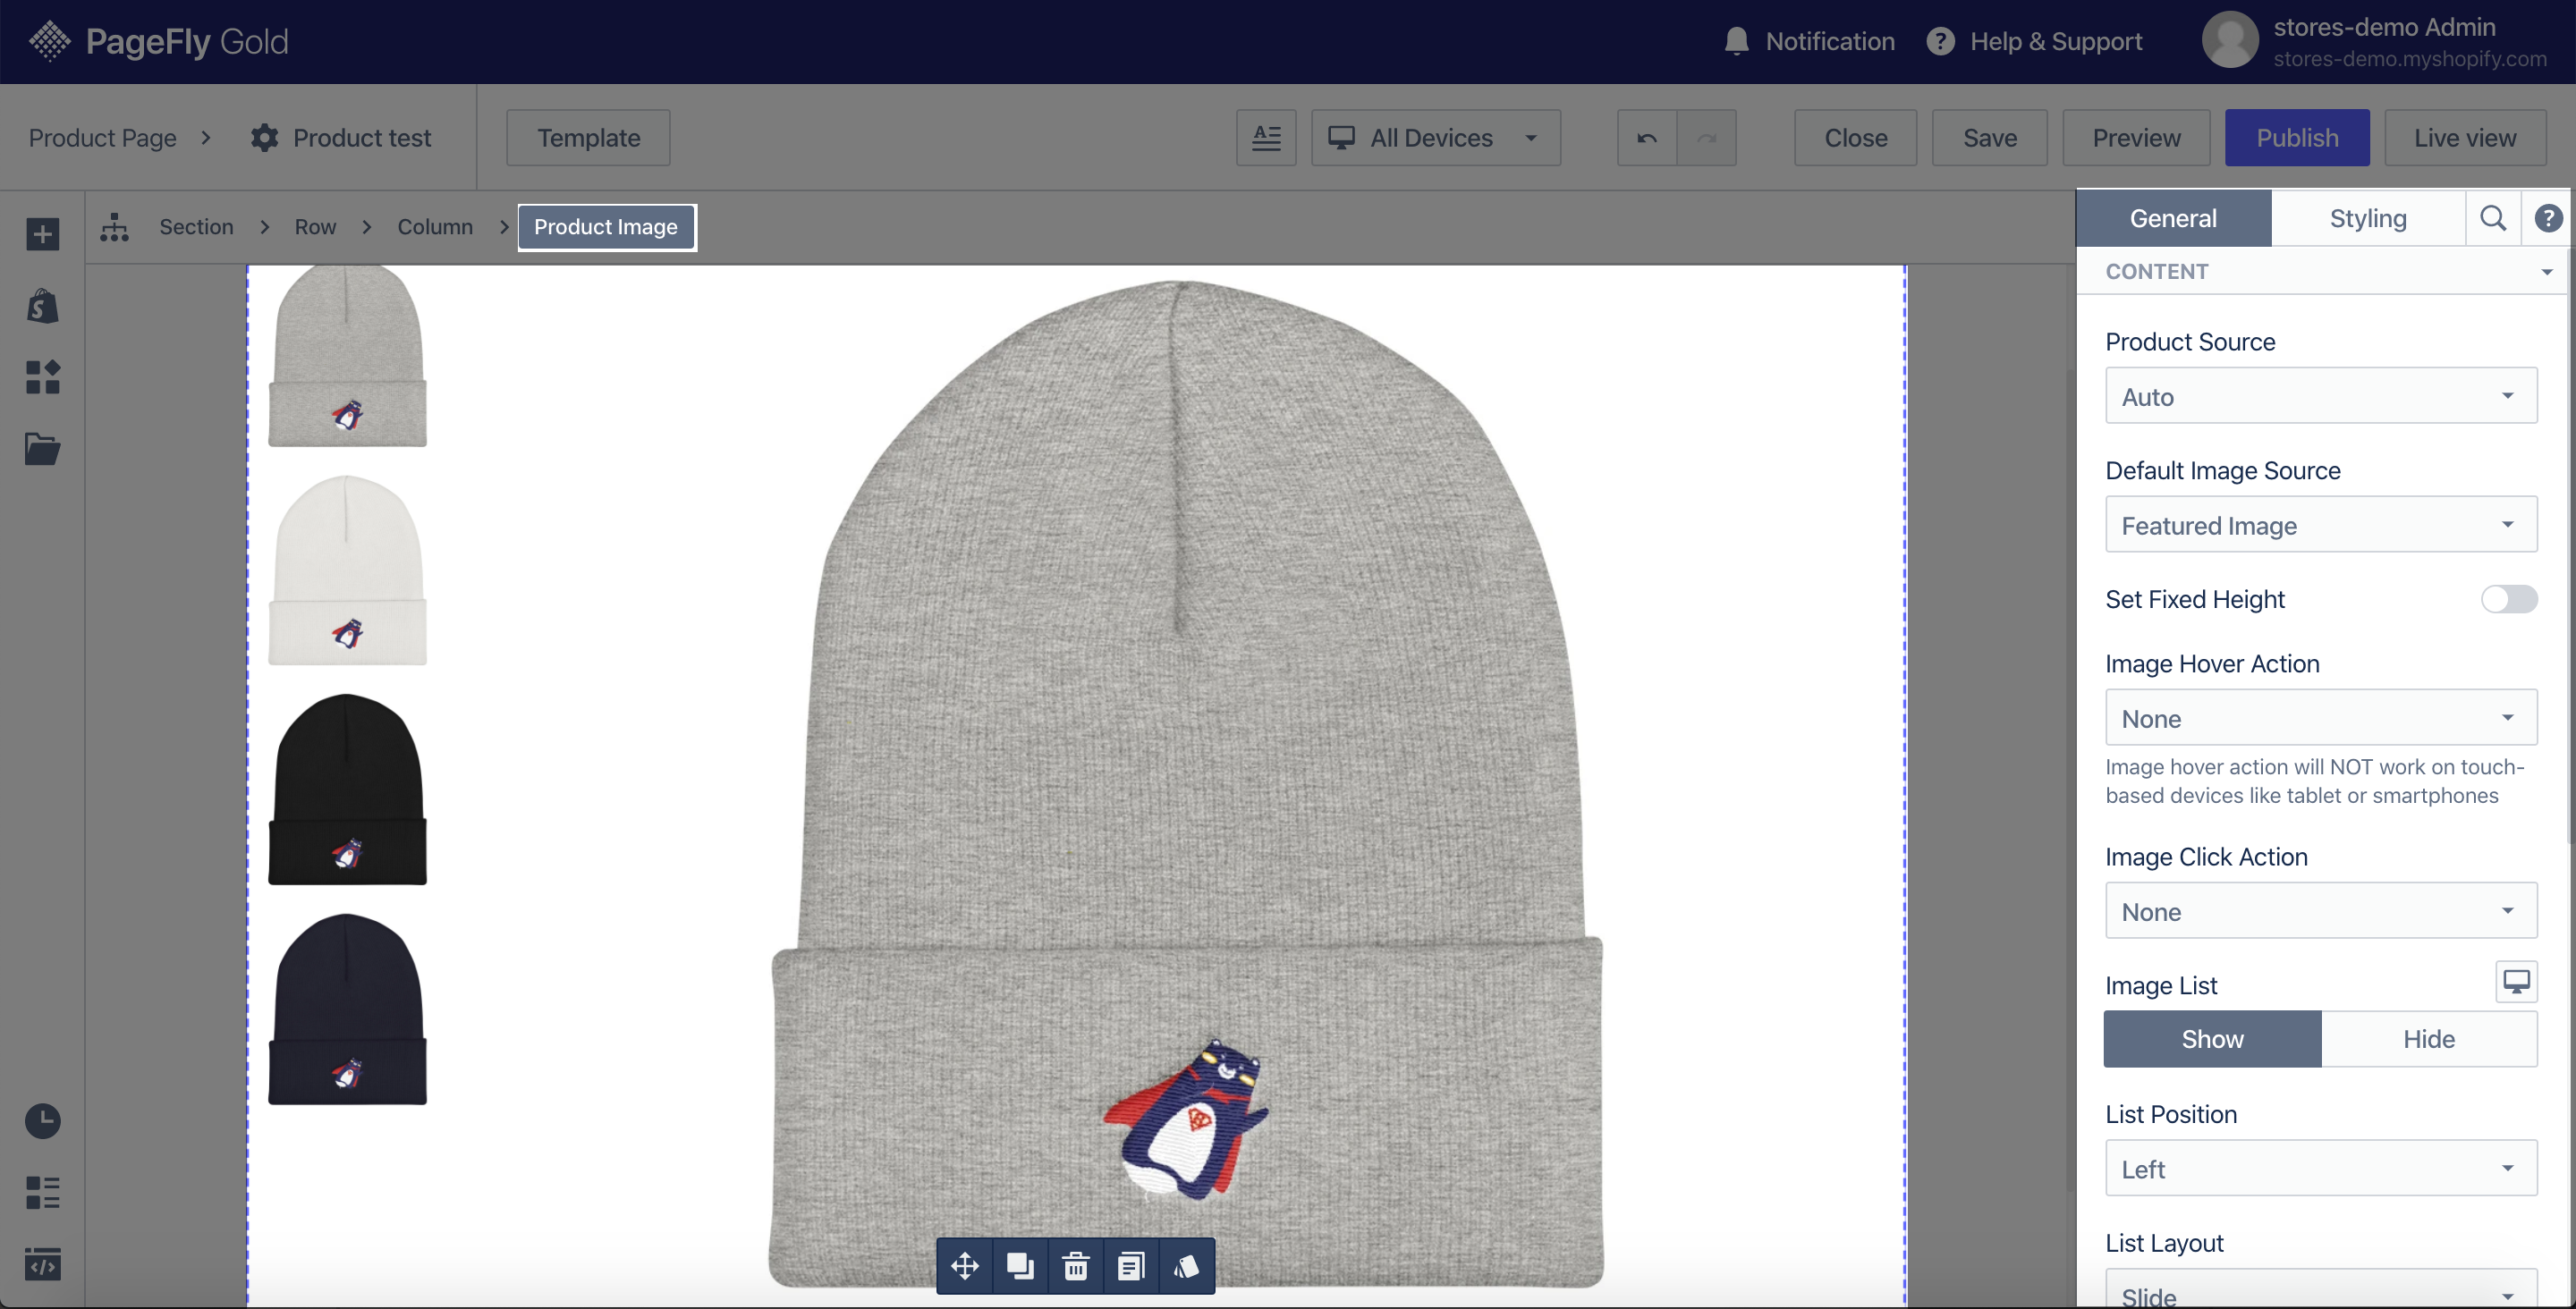The height and width of the screenshot is (1309, 2576).
Task: Click the Close button
Action: (x=1855, y=138)
